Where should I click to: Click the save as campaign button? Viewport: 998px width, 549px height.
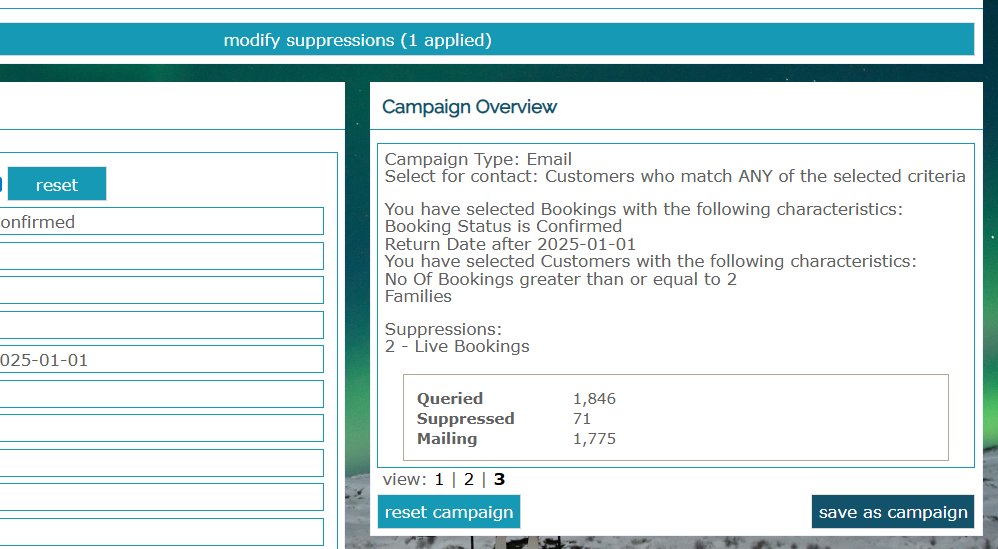tap(893, 512)
